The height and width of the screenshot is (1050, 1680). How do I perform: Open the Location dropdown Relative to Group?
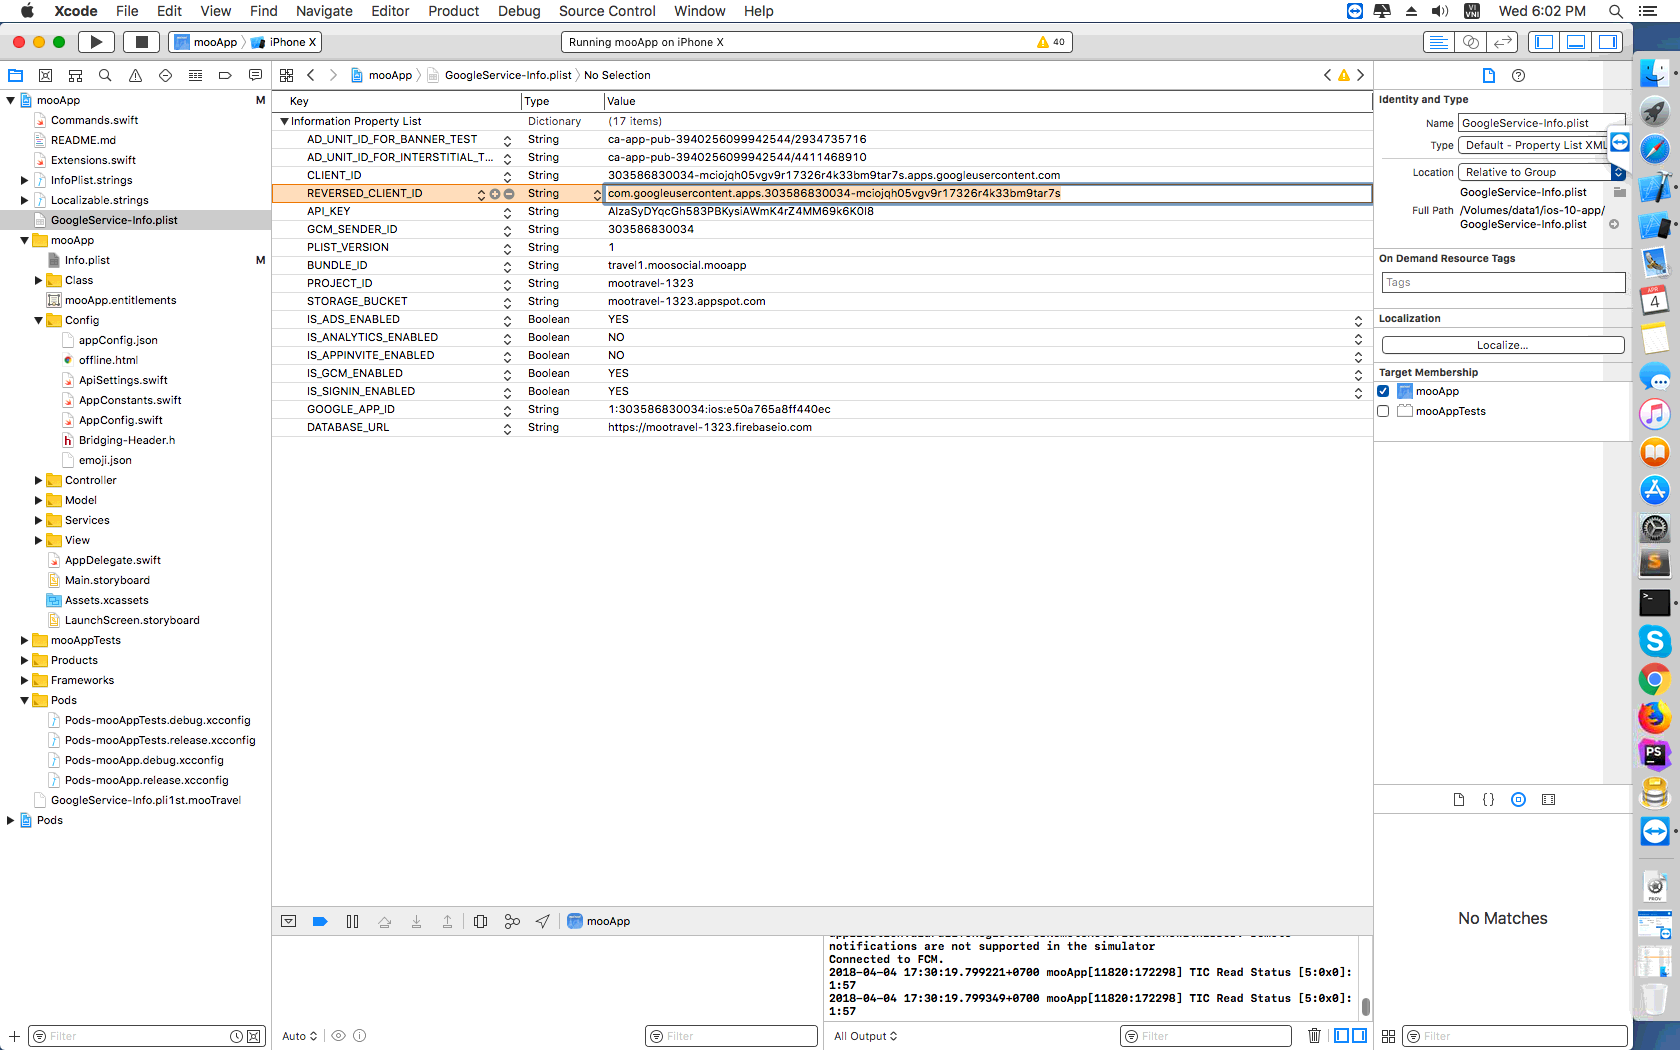(1541, 173)
